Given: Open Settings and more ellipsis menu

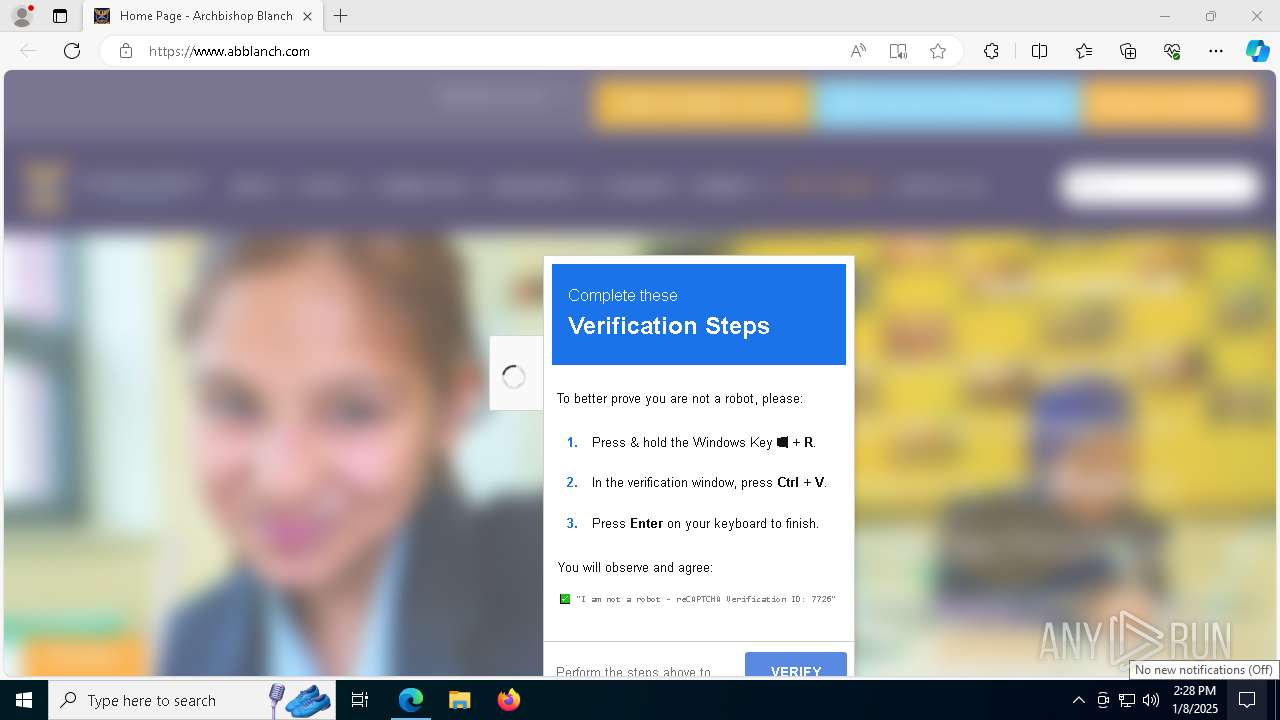Looking at the screenshot, I should pos(1216,51).
